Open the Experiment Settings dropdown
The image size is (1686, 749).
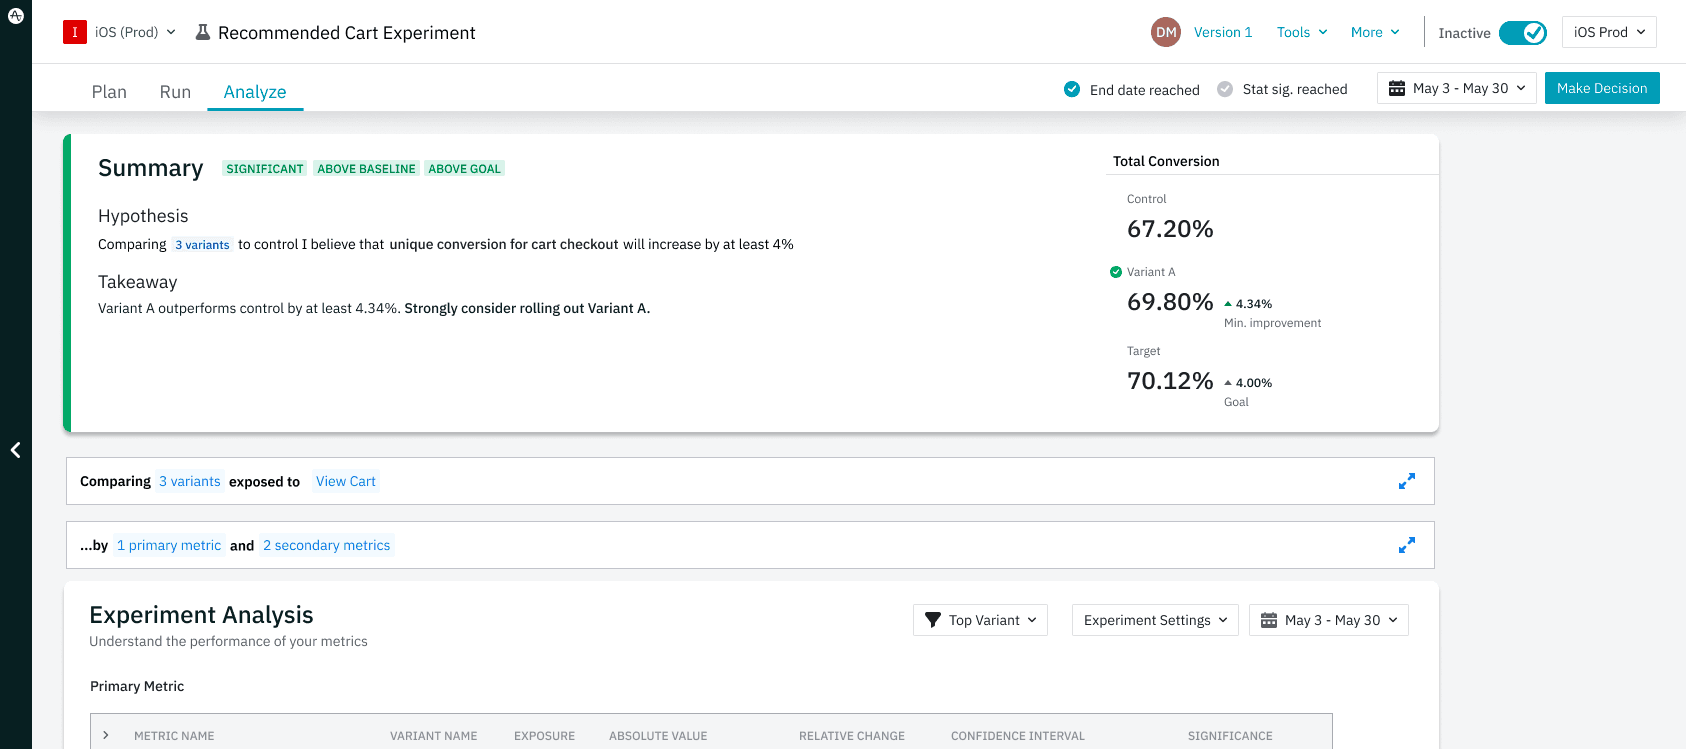(1155, 620)
